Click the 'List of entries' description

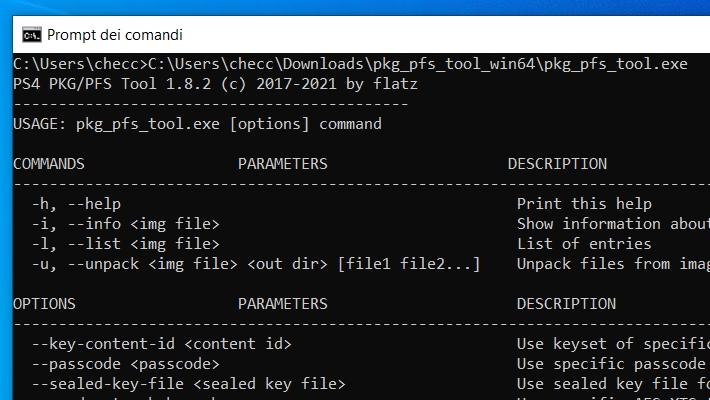point(584,244)
